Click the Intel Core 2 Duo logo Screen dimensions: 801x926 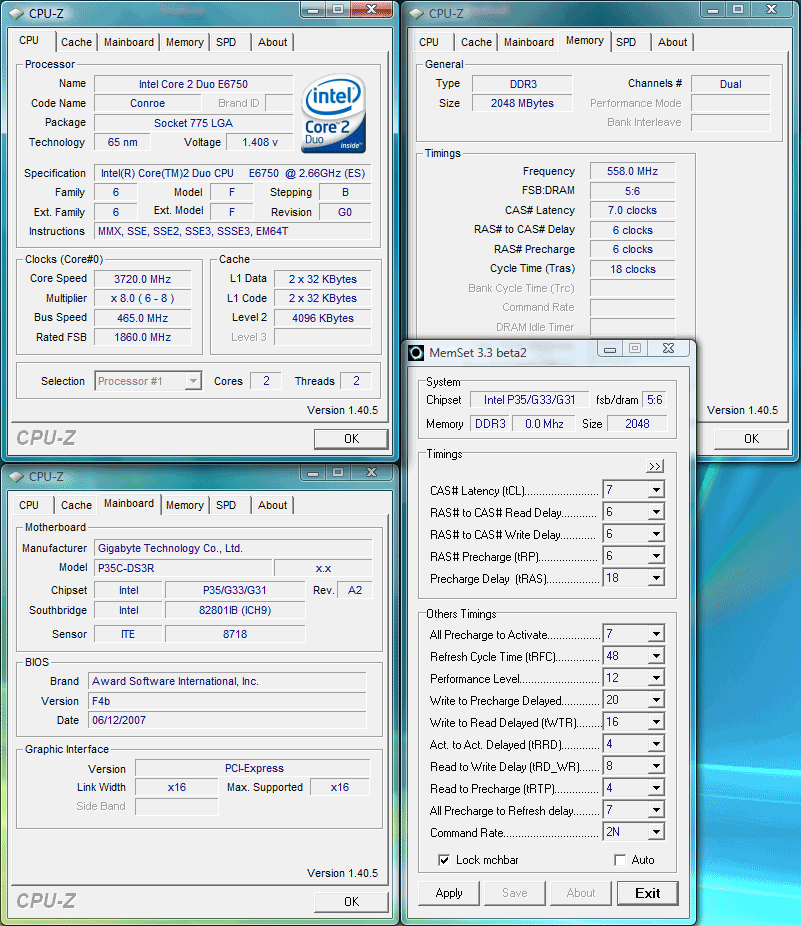pyautogui.click(x=335, y=112)
